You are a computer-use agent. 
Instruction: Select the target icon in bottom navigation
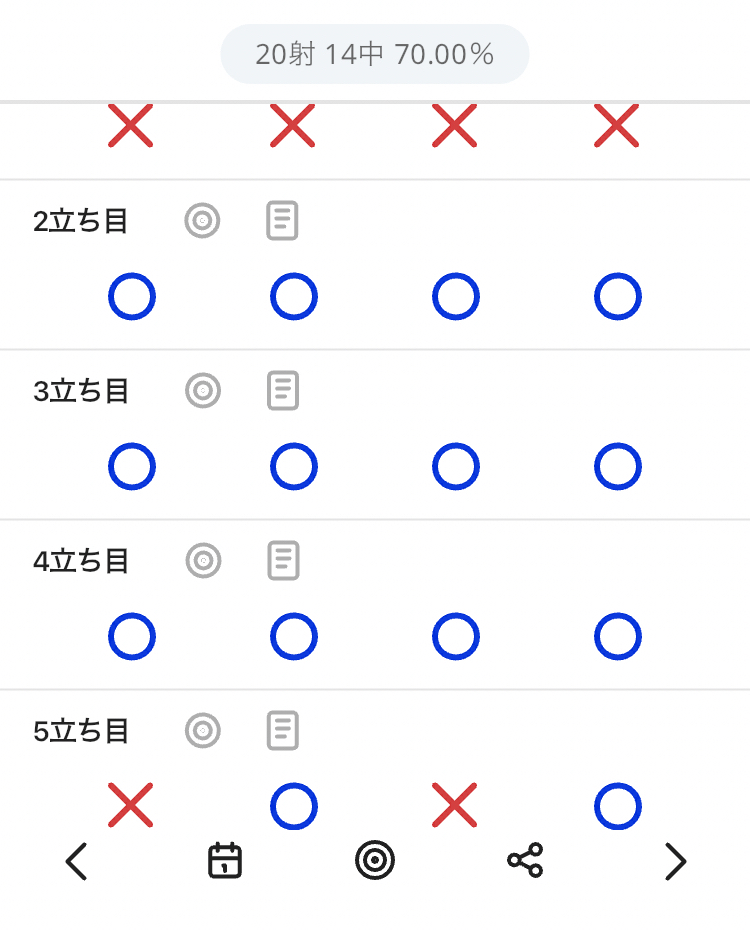click(375, 860)
